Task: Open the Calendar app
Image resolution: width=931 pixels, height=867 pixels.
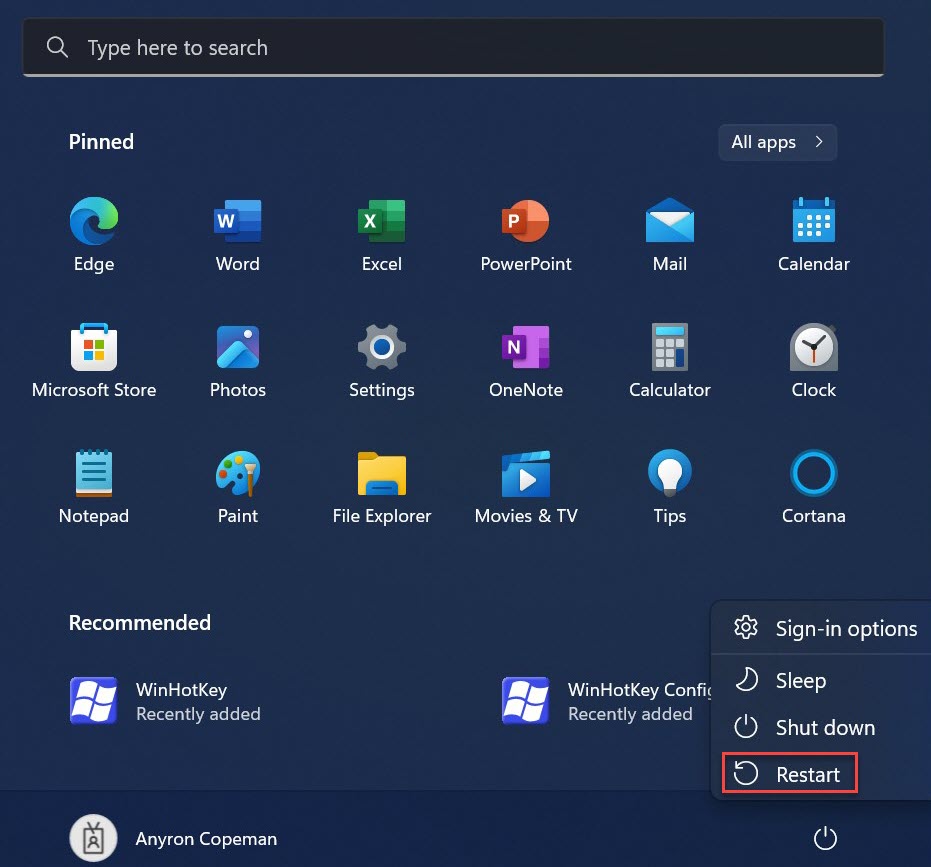Action: click(813, 235)
